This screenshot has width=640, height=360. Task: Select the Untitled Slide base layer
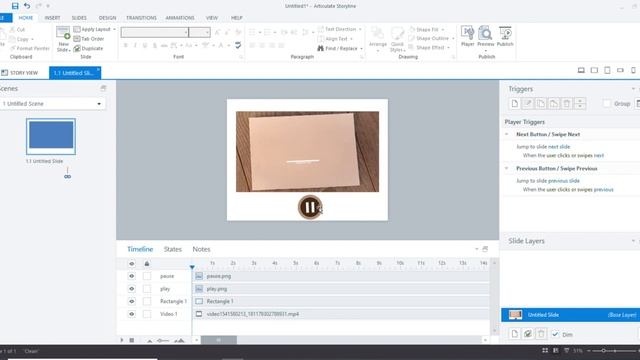tap(571, 315)
